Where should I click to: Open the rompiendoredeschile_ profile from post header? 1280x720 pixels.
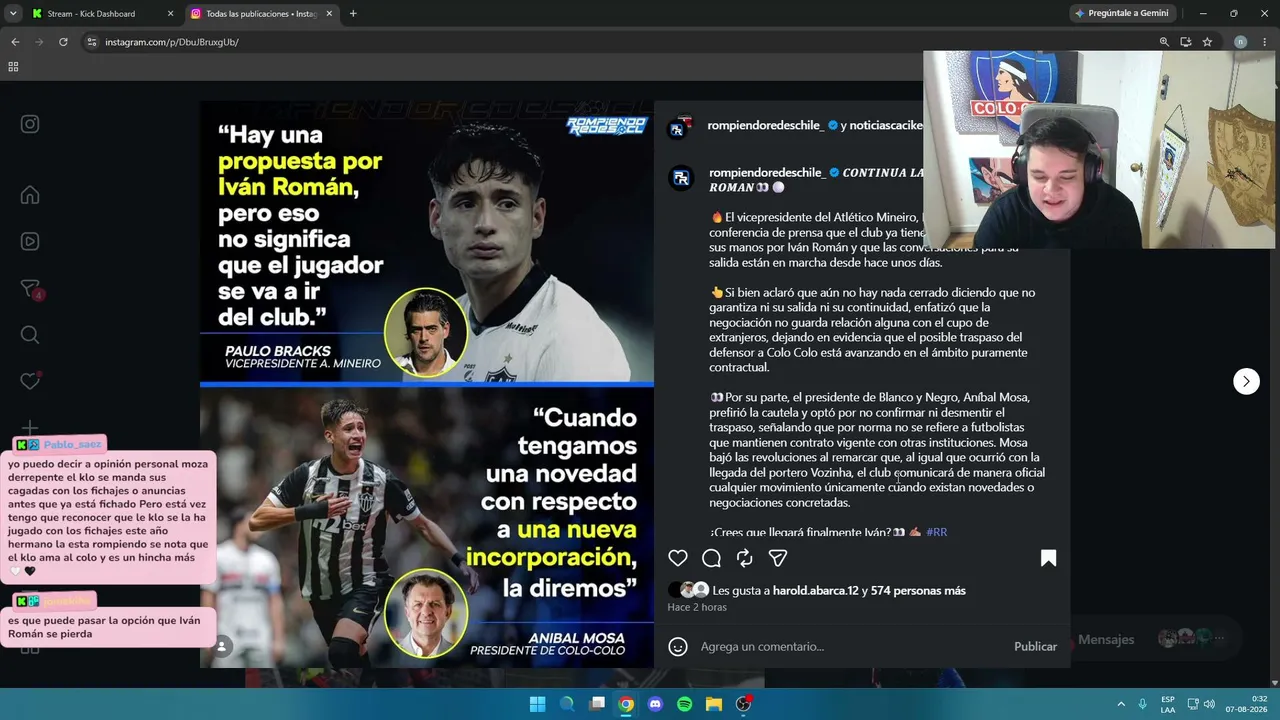[766, 125]
